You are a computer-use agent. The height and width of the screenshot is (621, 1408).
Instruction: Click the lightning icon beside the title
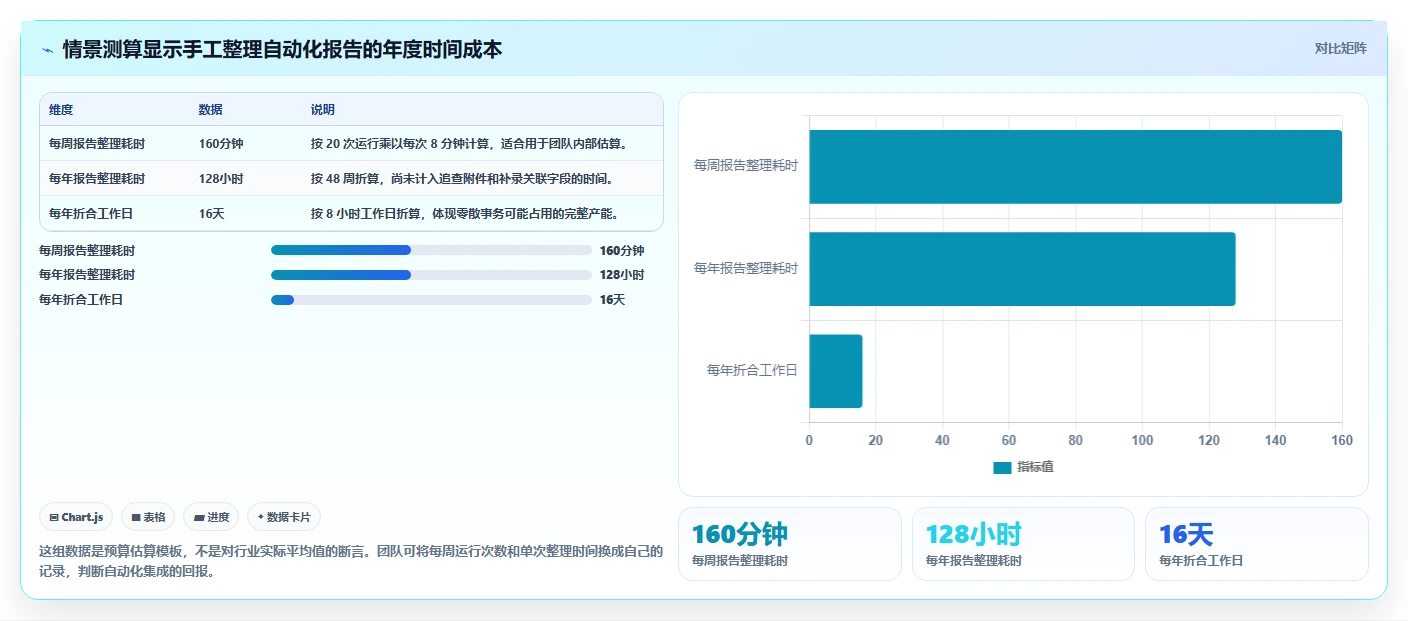tap(47, 49)
